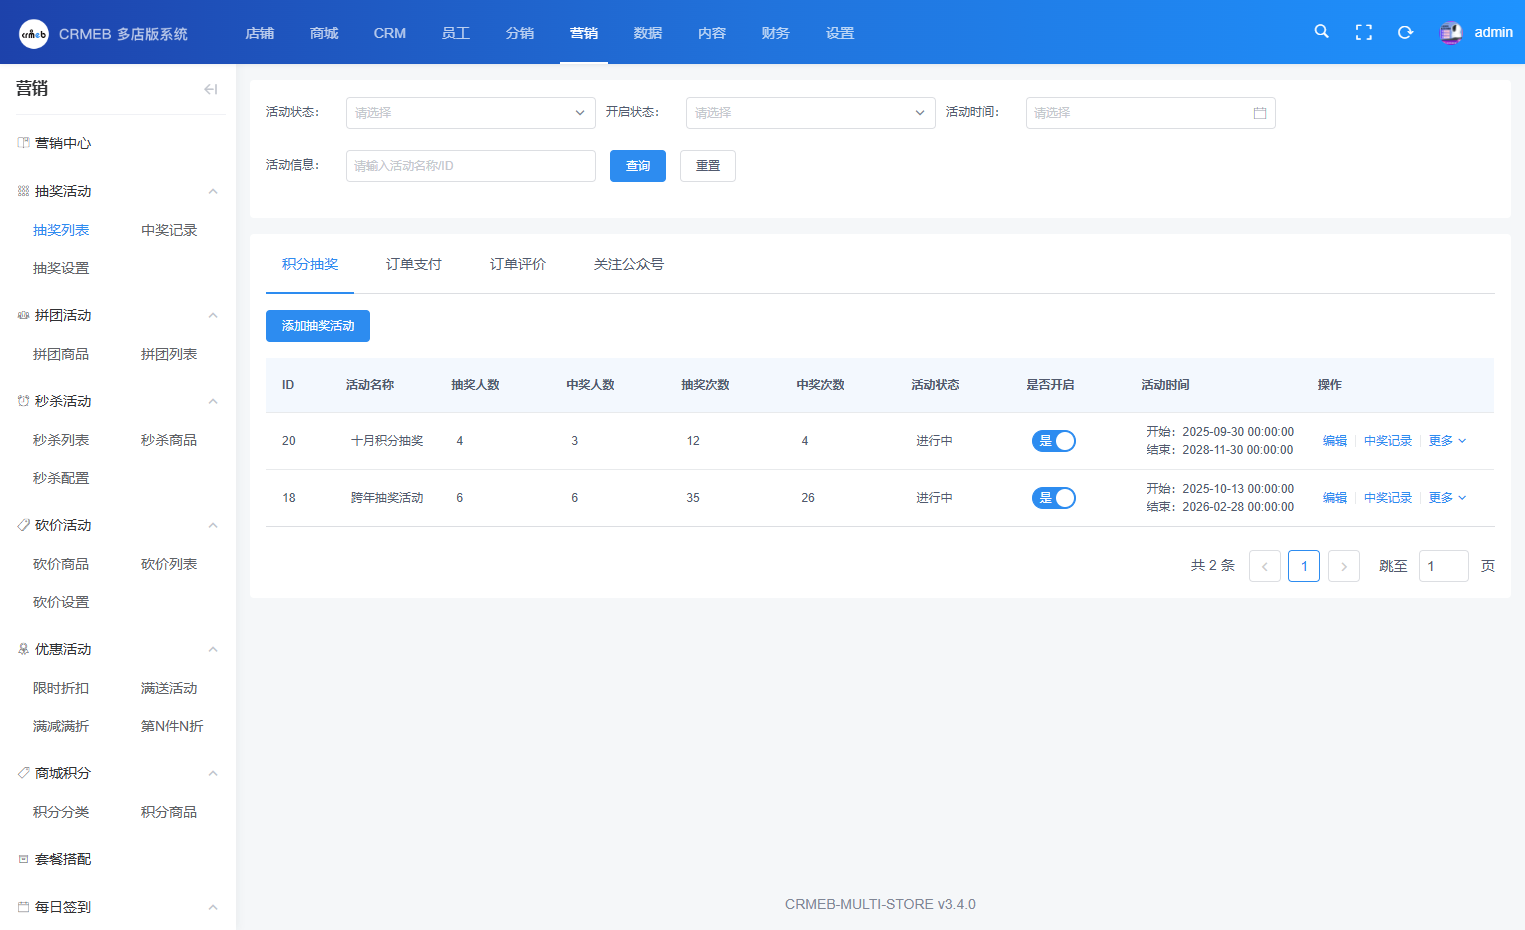Expand 更多 menu for 十月积分抽奖 row
The image size is (1525, 930).
pyautogui.click(x=1446, y=441)
